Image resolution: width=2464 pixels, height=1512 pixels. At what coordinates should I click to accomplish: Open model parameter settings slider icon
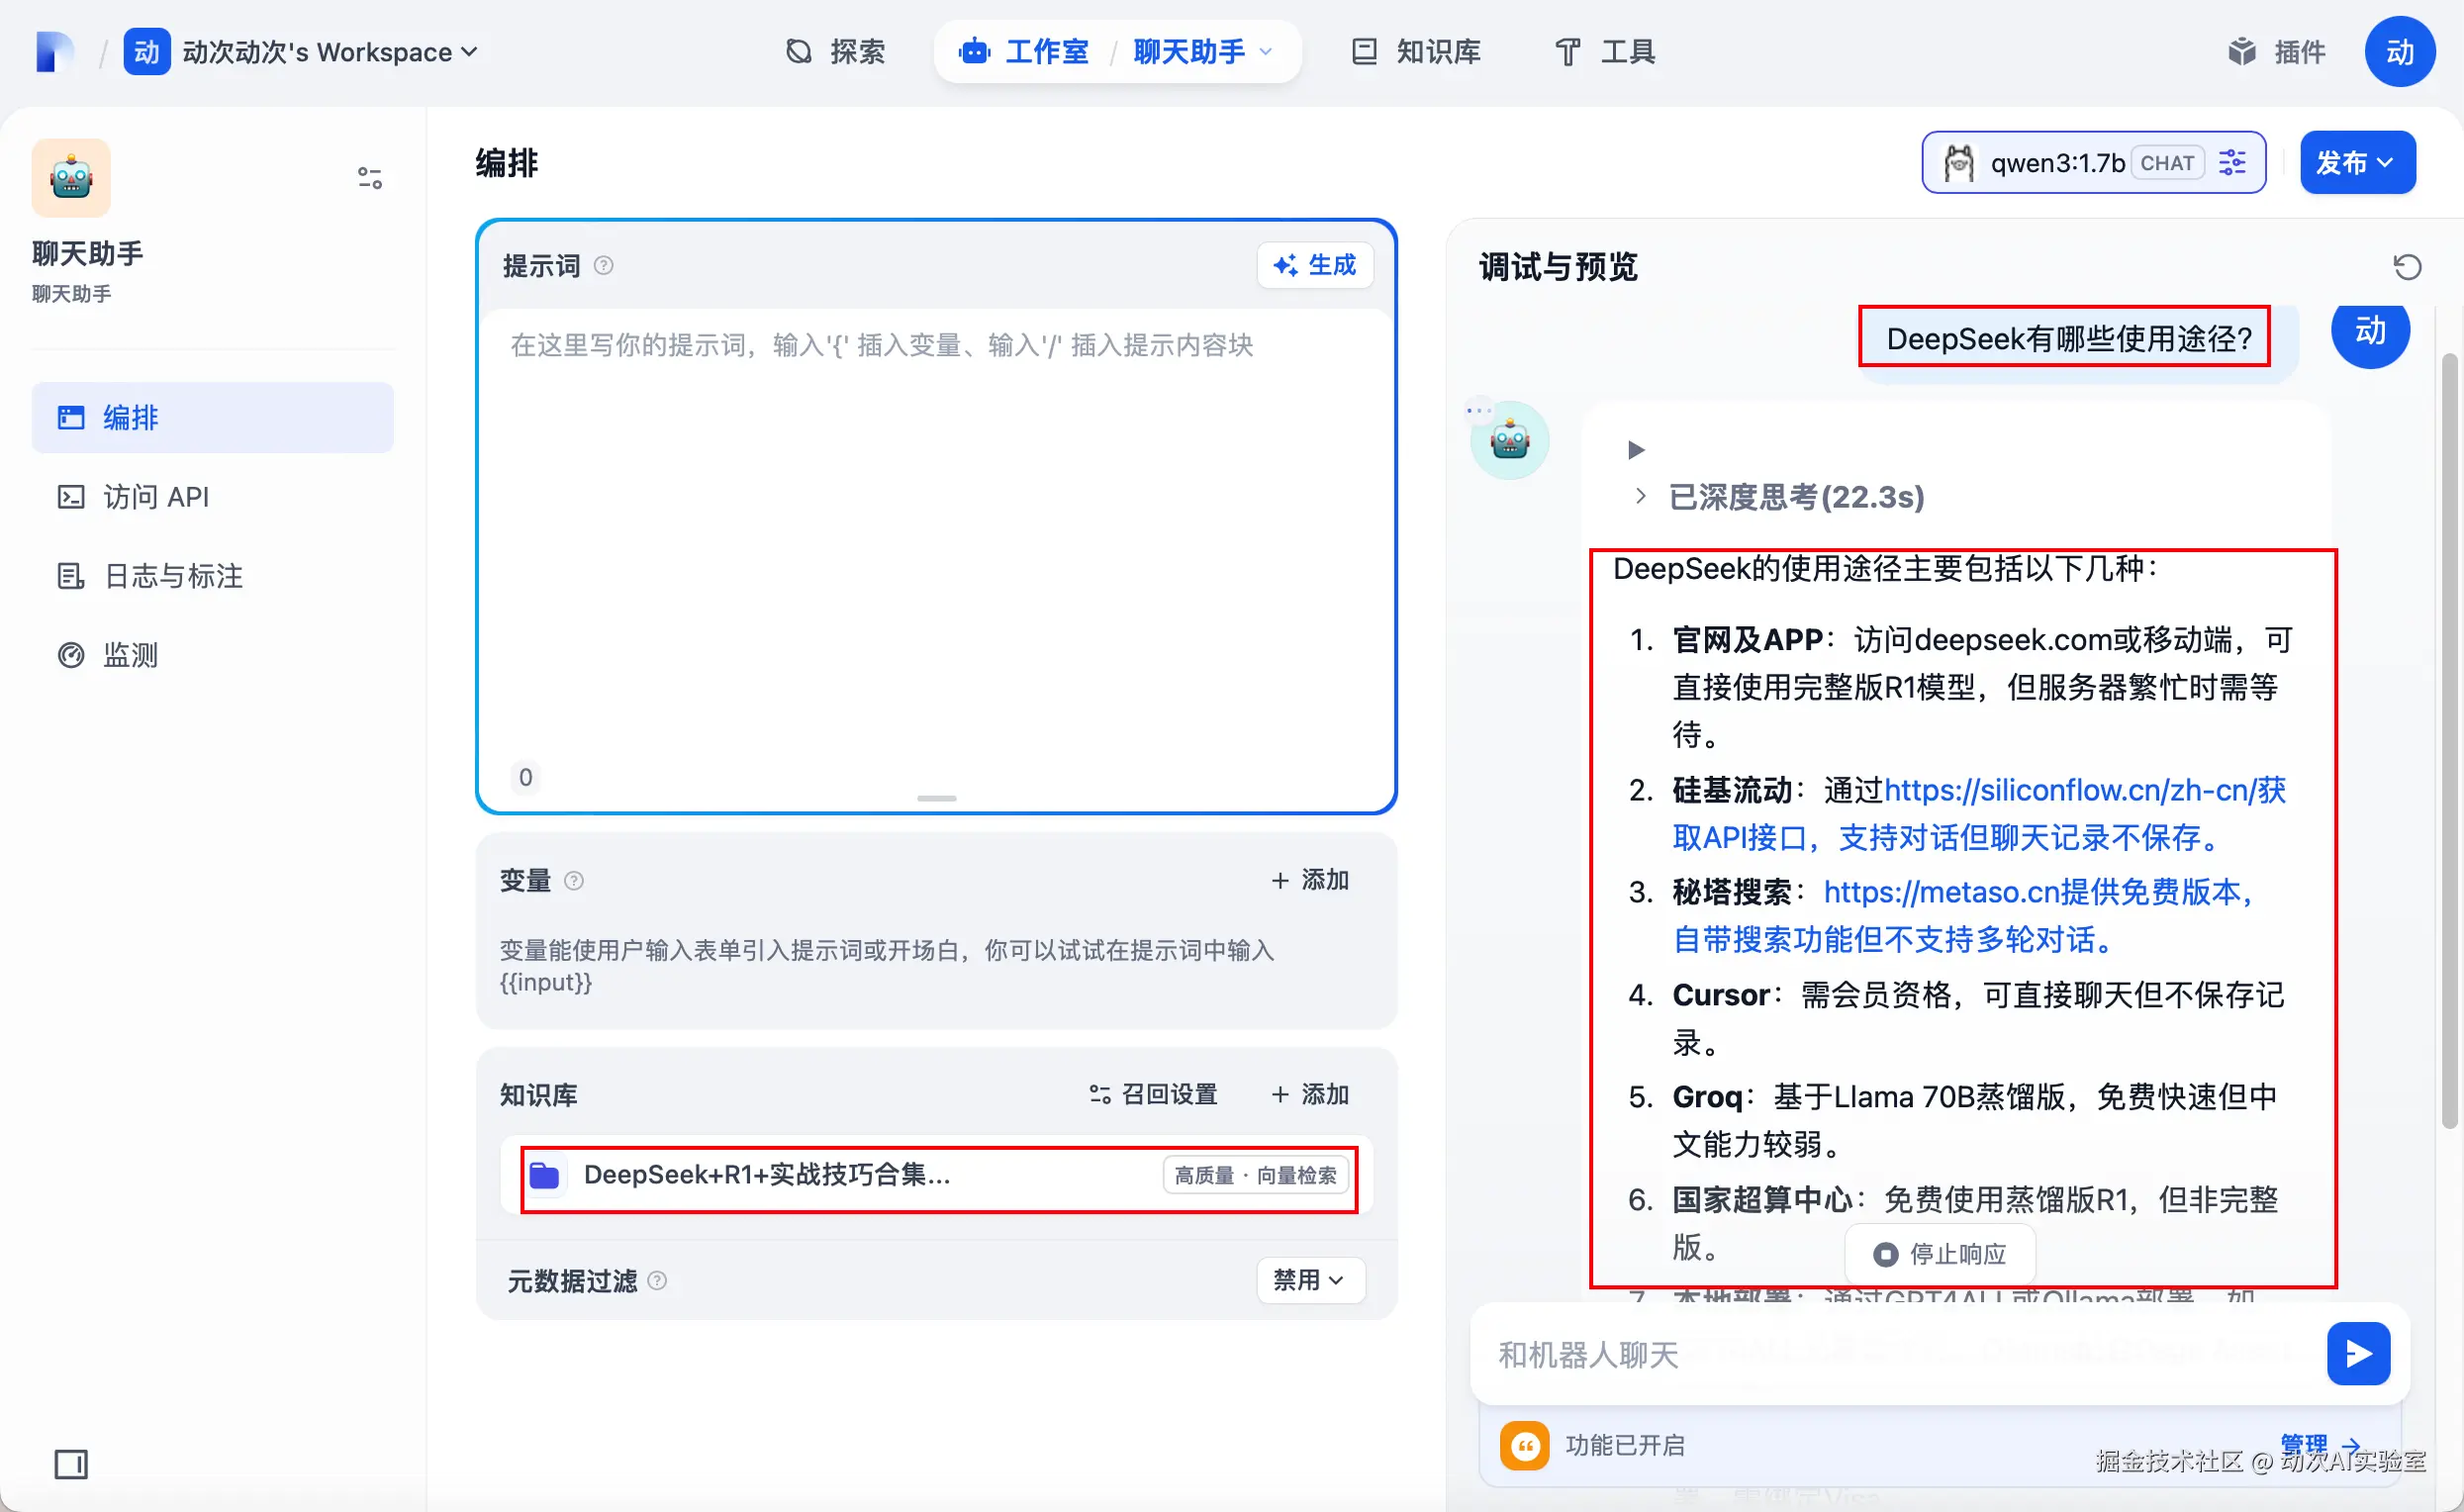[2232, 163]
